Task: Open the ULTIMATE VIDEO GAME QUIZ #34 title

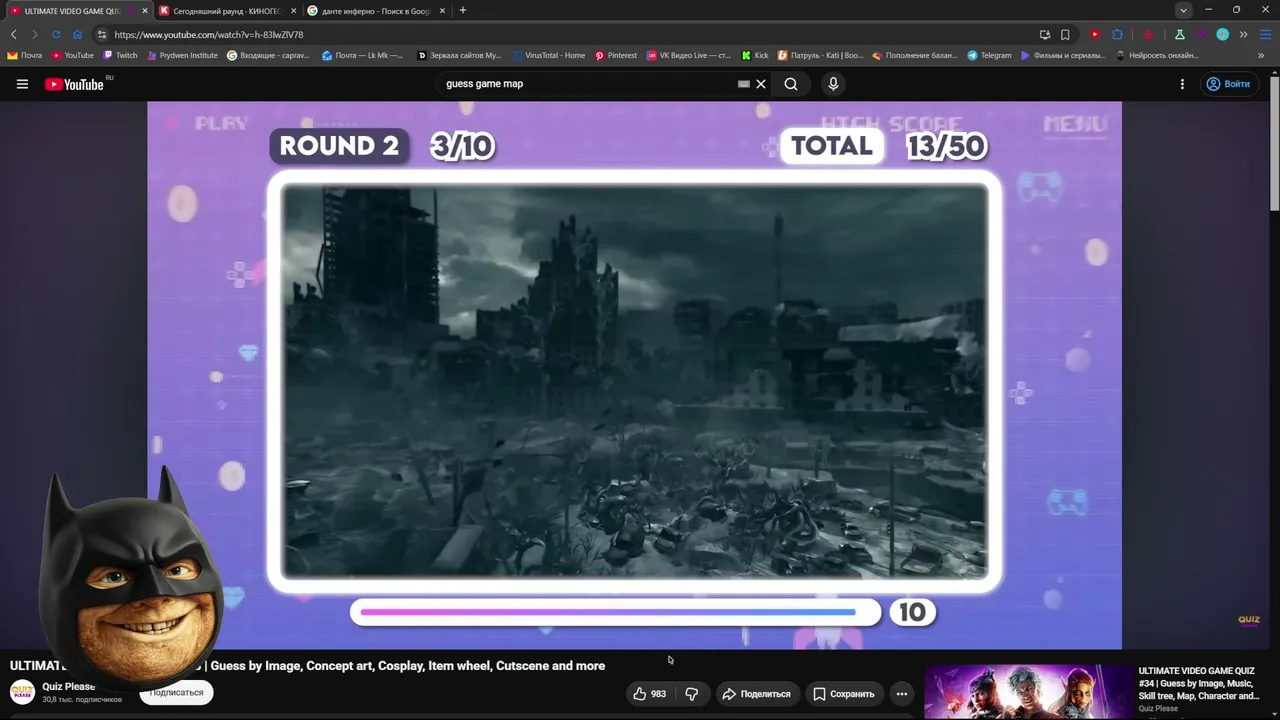Action: click(x=1199, y=683)
